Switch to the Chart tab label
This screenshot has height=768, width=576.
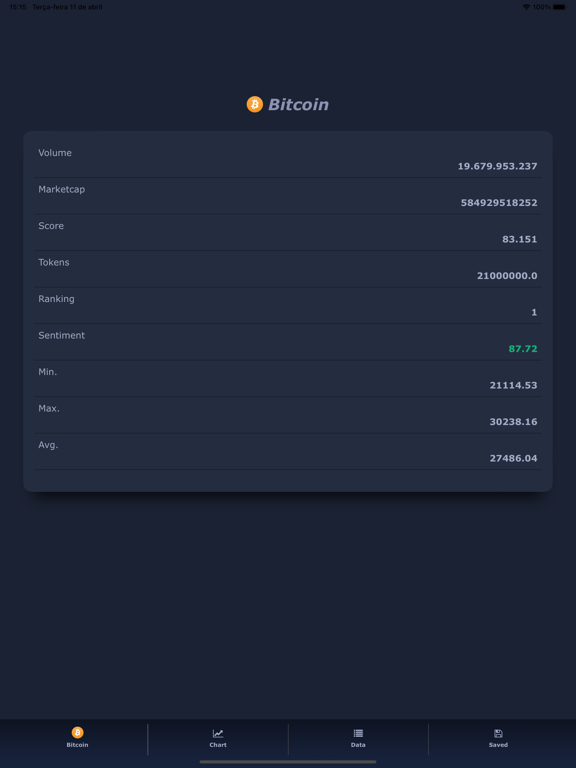218,744
